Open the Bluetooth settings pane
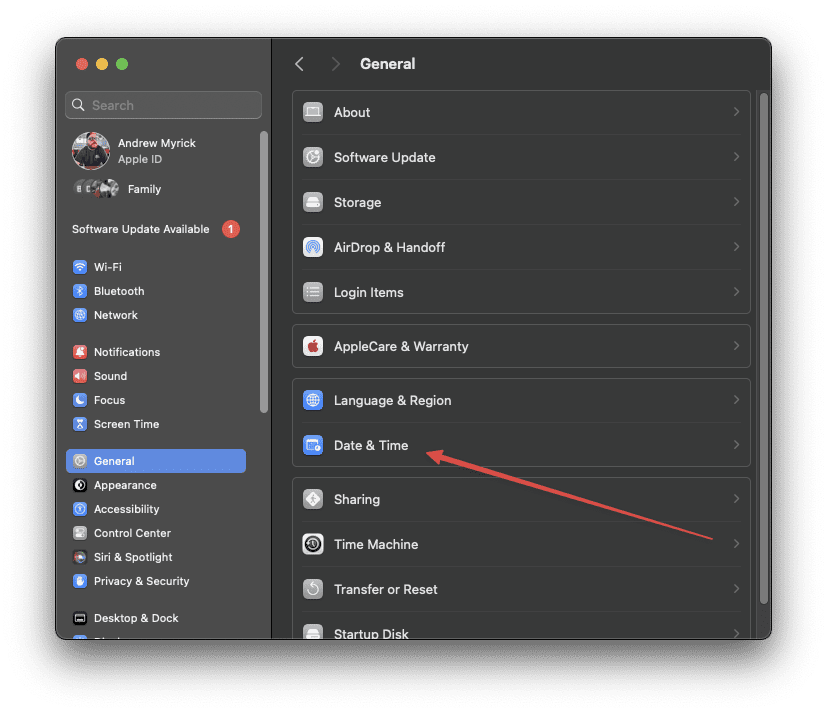 (x=156, y=291)
